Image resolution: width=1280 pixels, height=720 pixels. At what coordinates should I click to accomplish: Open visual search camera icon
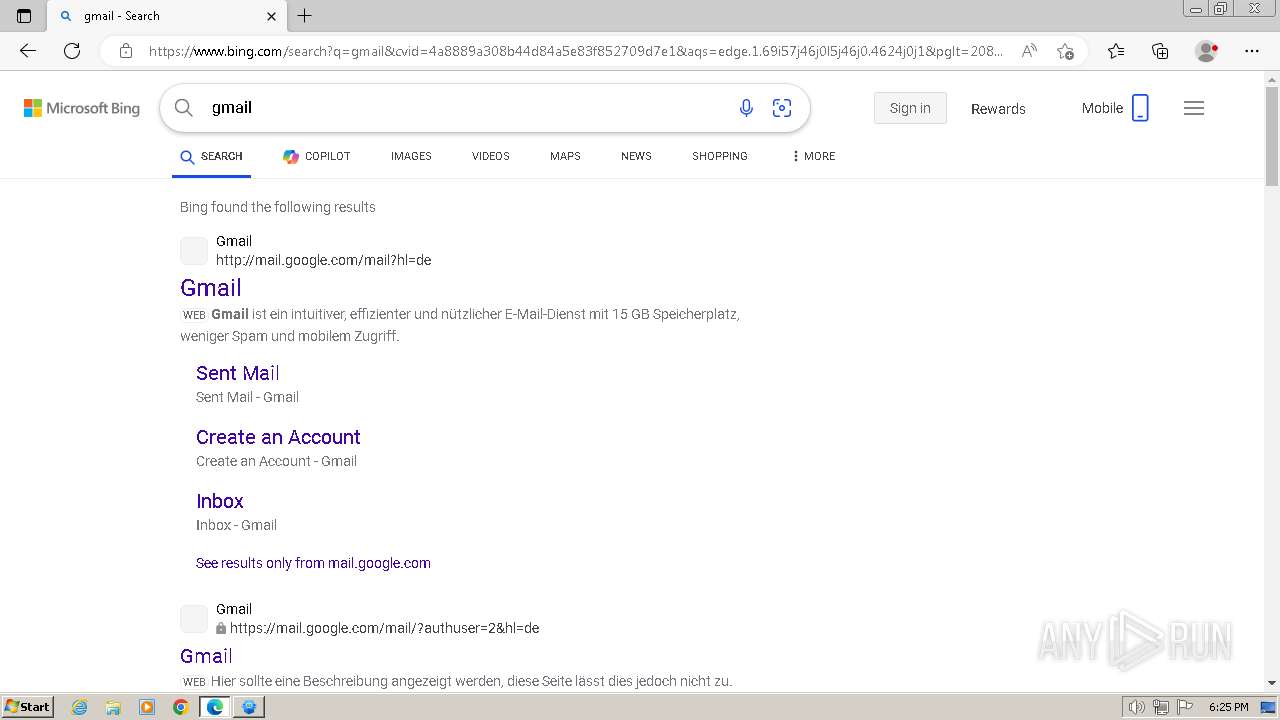tap(782, 108)
